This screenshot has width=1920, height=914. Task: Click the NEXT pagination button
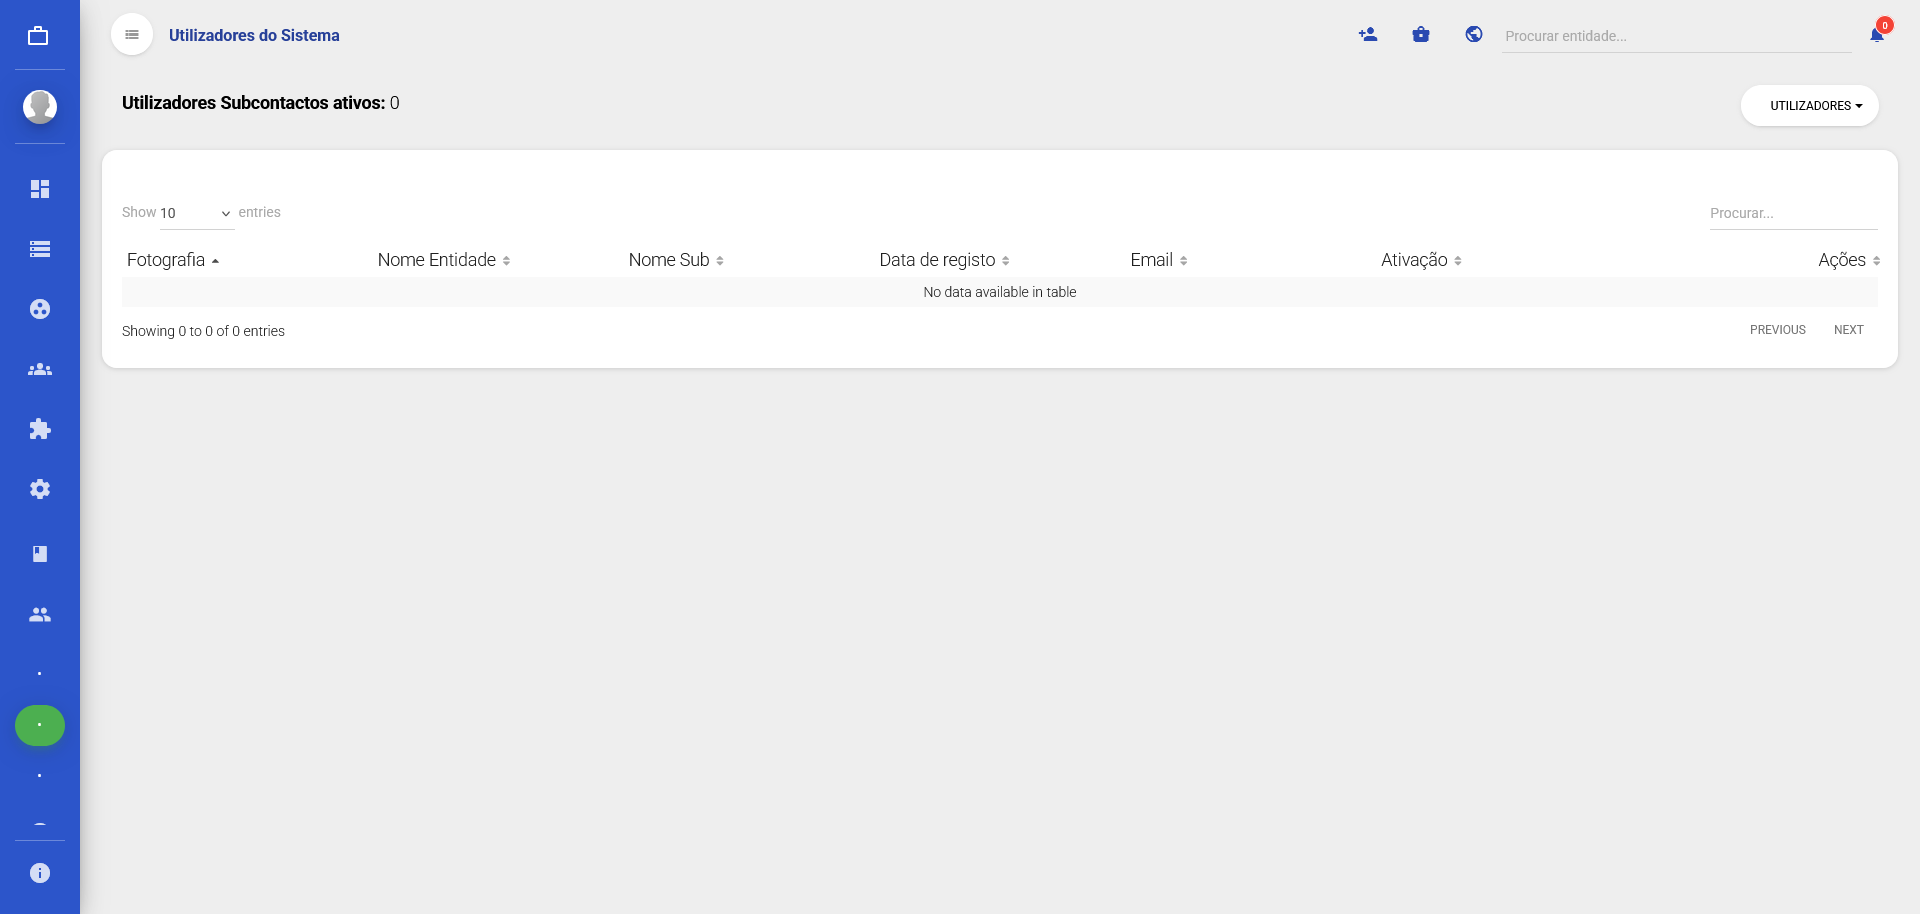[1848, 330]
